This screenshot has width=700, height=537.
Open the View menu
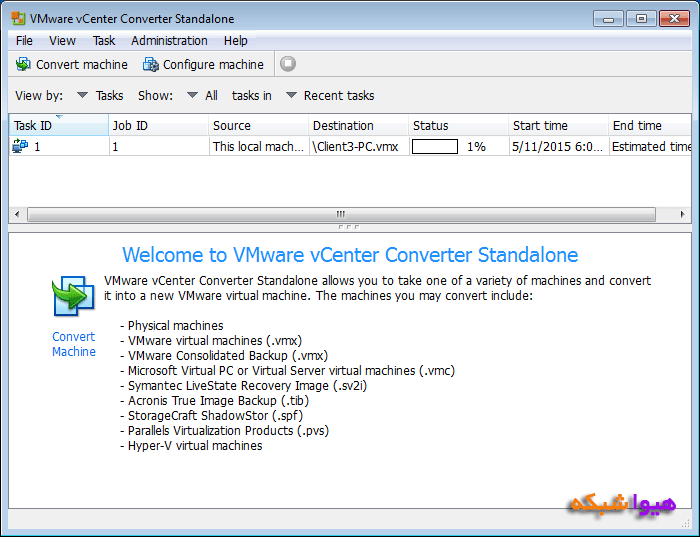[62, 41]
